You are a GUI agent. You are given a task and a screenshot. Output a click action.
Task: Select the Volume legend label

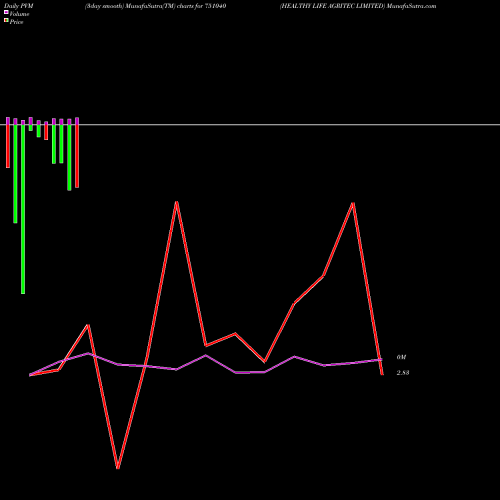coord(19,14)
